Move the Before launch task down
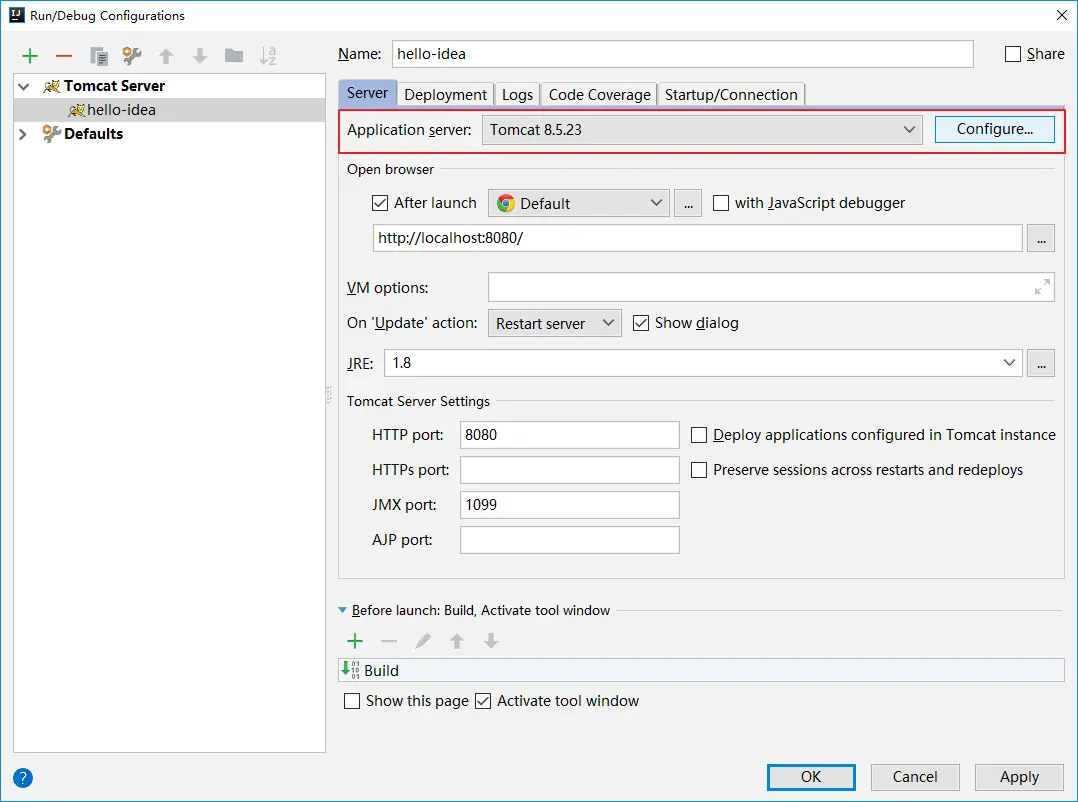Image resolution: width=1078 pixels, height=802 pixels. click(491, 641)
